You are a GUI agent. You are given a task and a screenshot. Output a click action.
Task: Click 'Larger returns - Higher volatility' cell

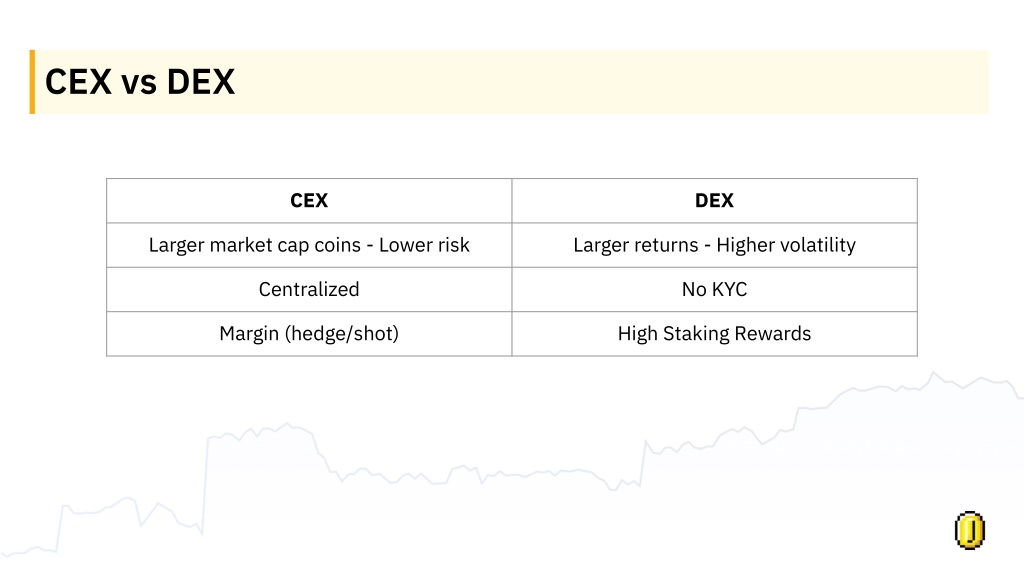[714, 245]
